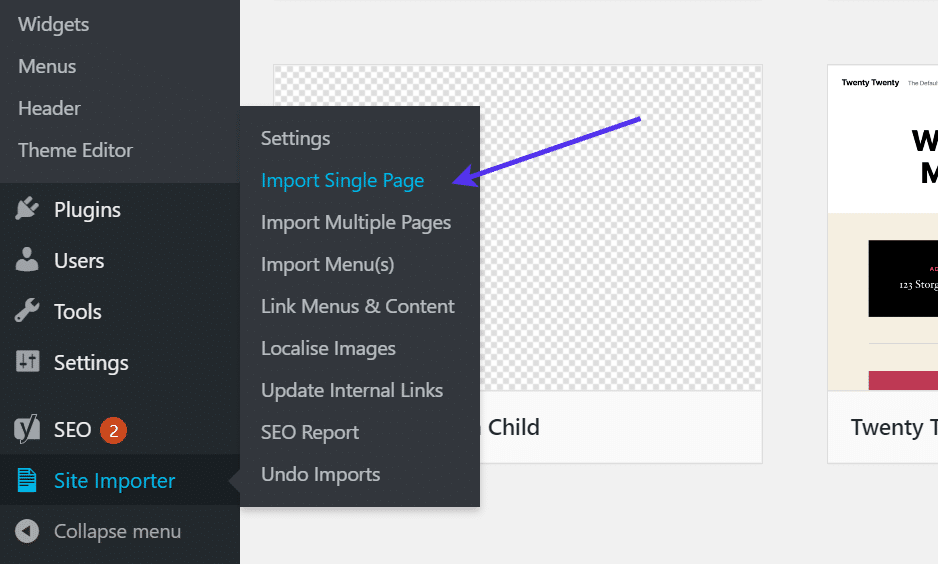This screenshot has width=938, height=564.
Task: Select the Twenty Twenty theme thumbnail
Action: tap(883, 228)
